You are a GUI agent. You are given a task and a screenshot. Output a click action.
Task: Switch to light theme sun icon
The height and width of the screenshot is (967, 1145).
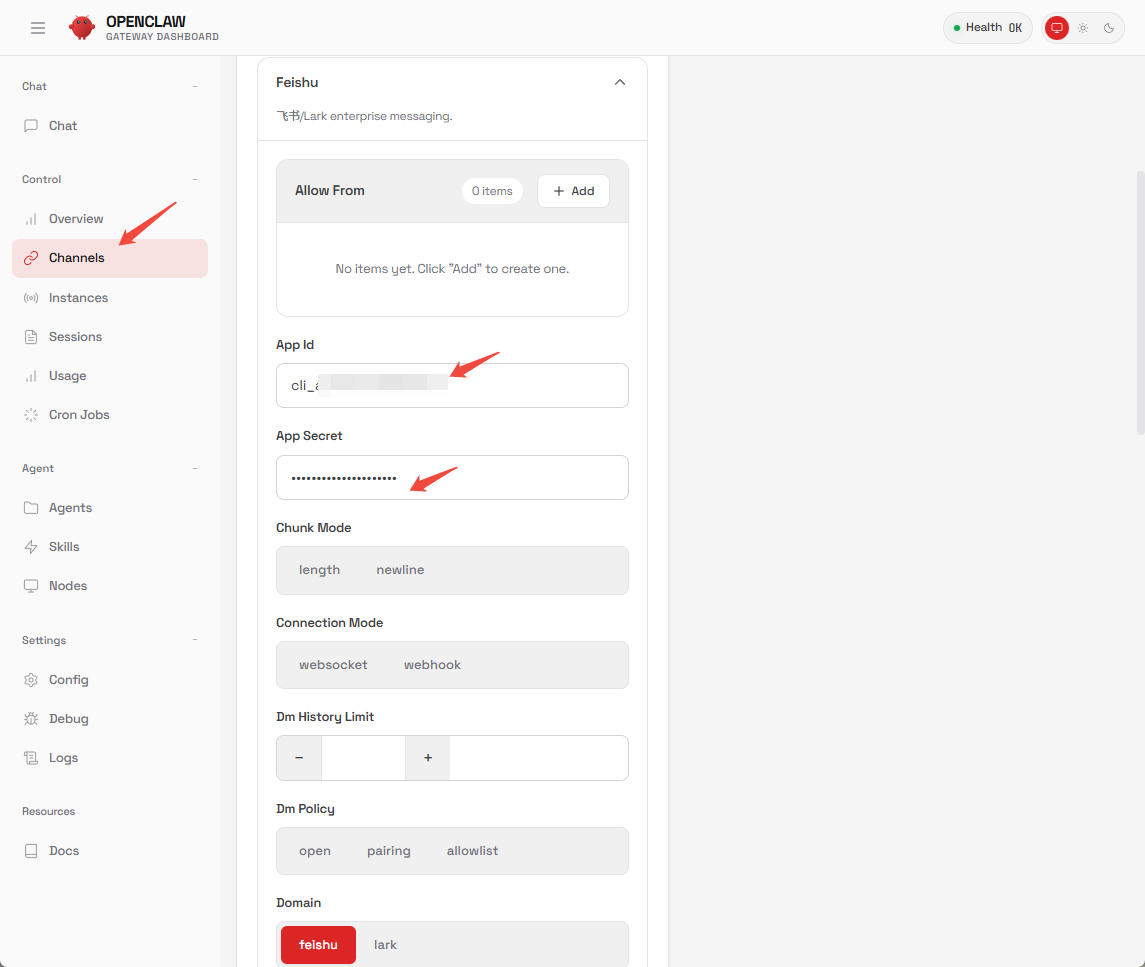tap(1082, 28)
